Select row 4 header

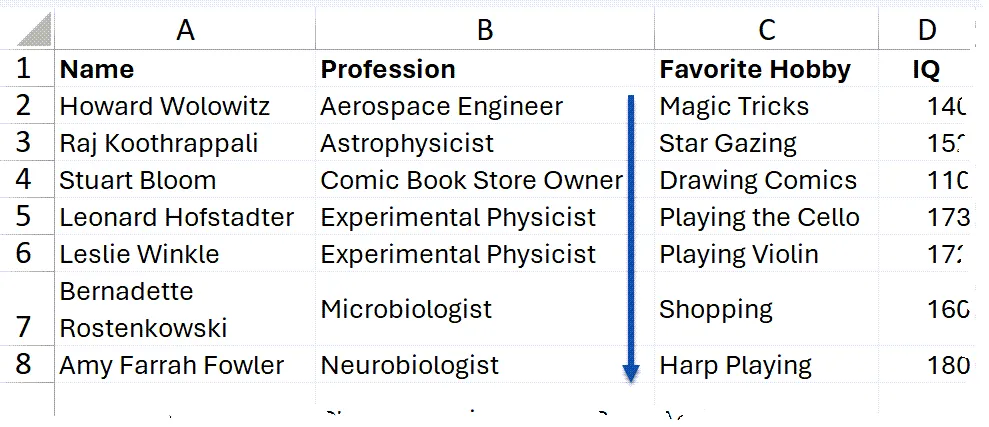coord(26,181)
